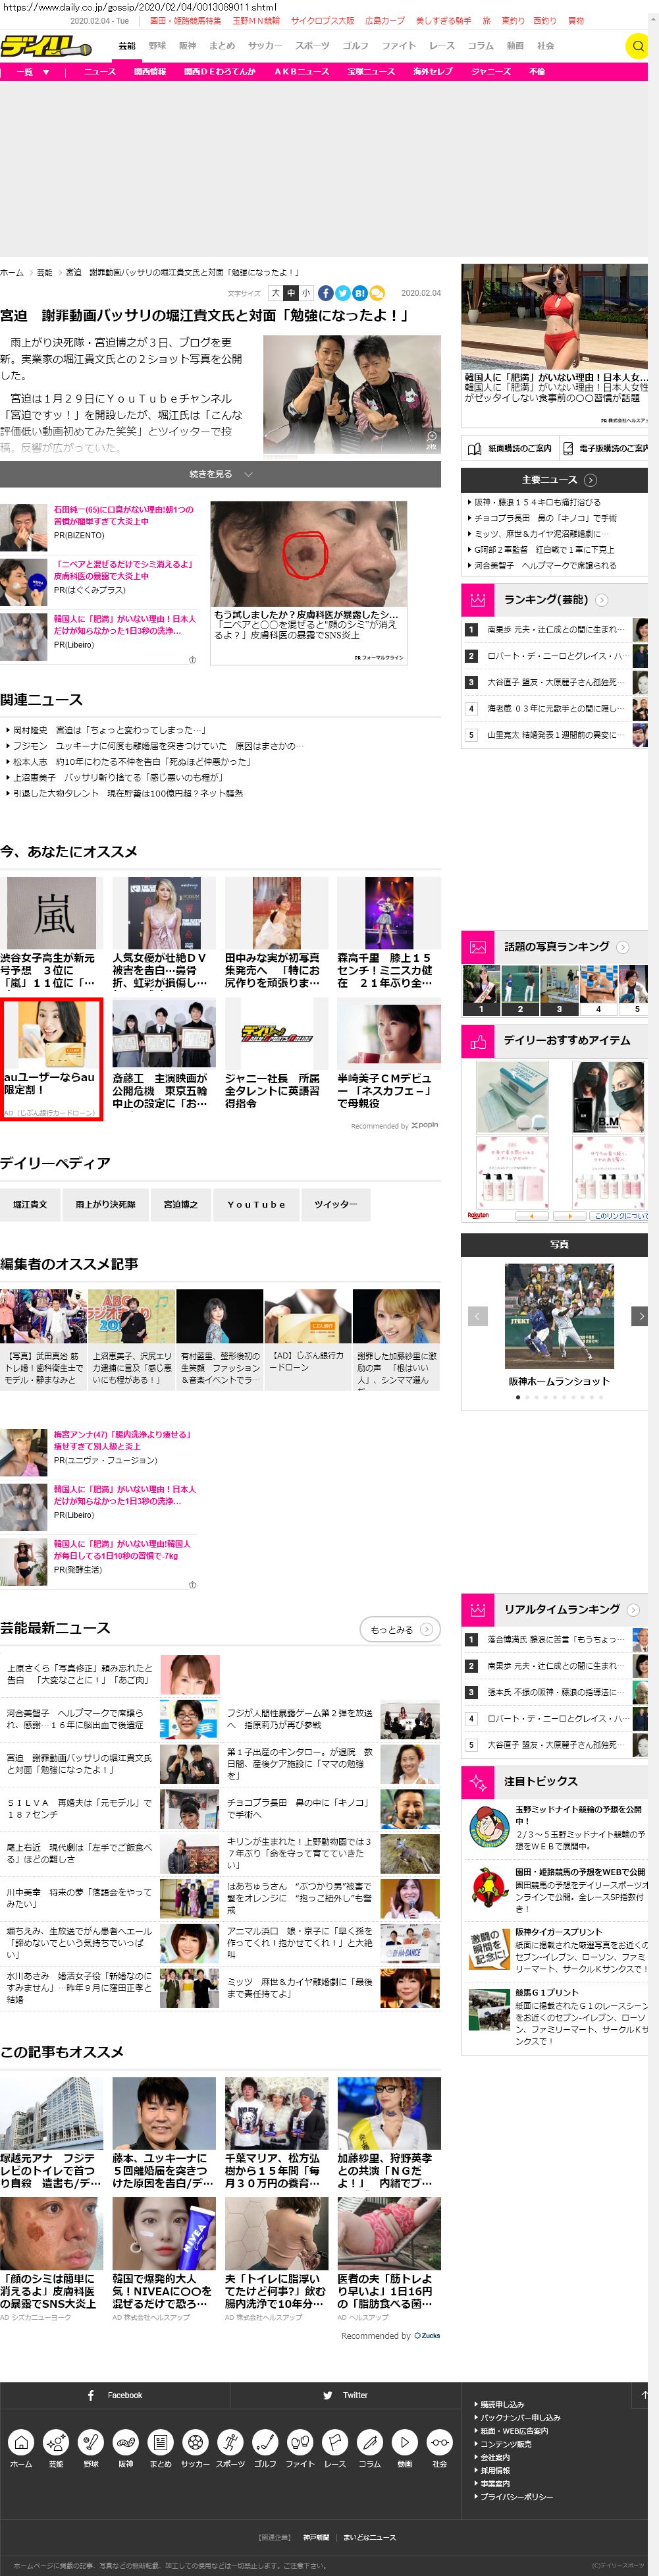Select 宝塚ニュース in pink sub-menu

click(371, 72)
